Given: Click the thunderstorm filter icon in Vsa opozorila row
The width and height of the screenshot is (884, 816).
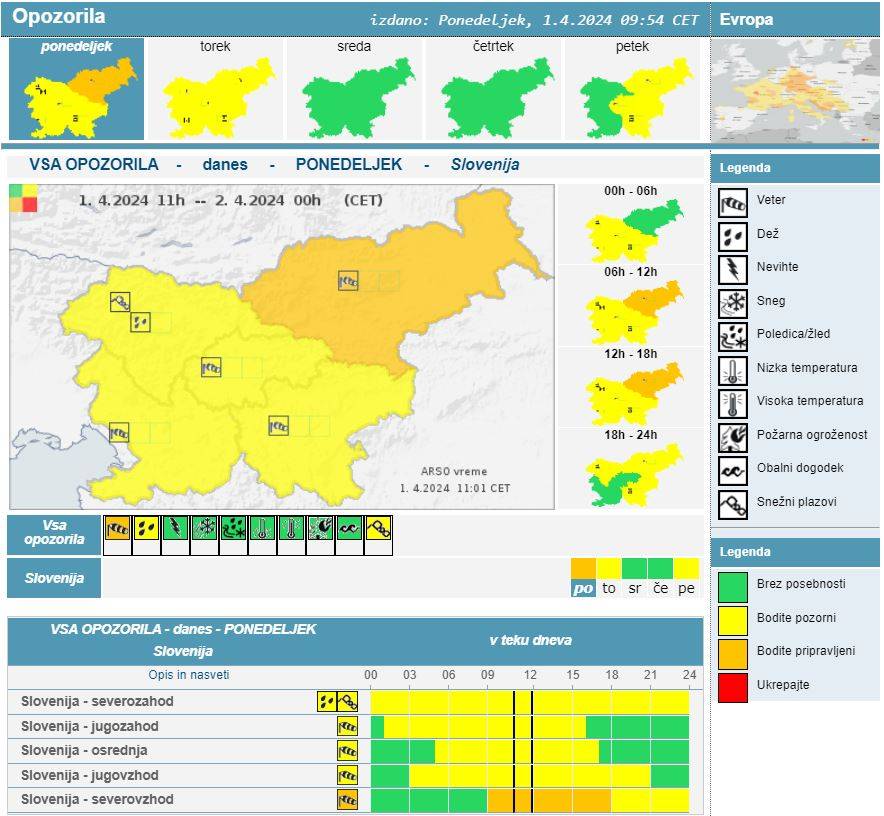Looking at the screenshot, I should (176, 529).
